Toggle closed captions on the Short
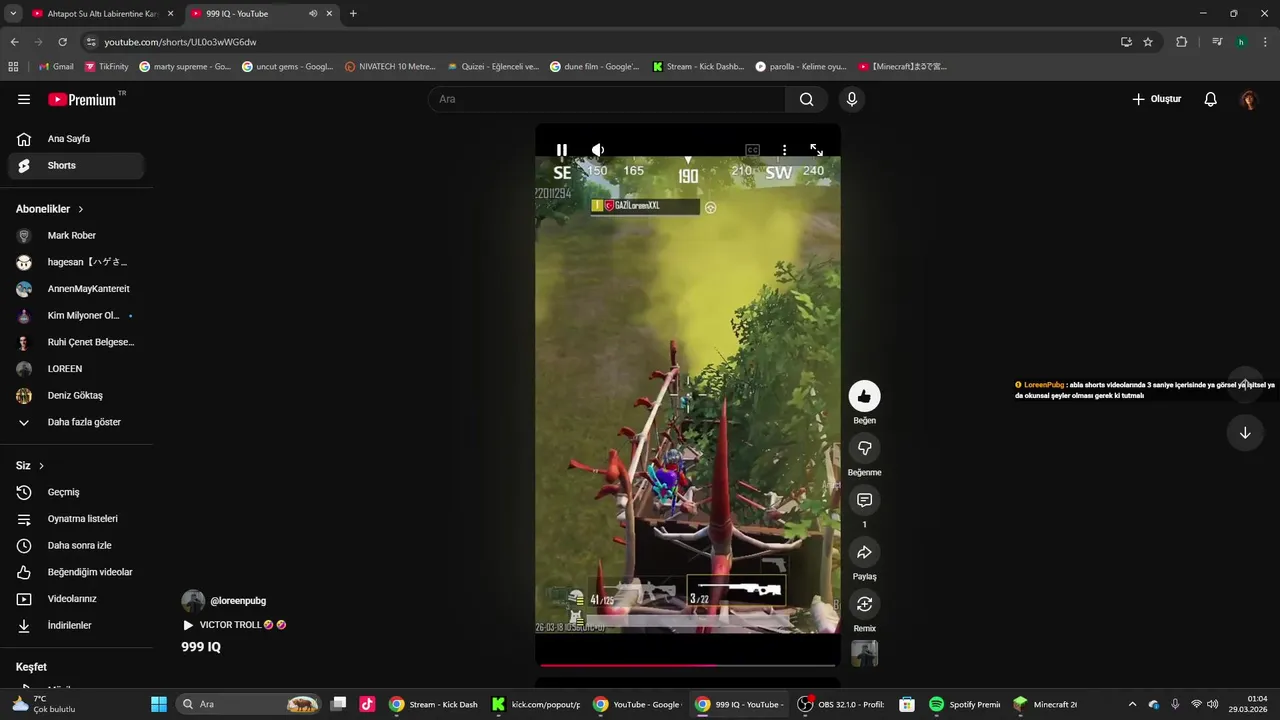1280x720 pixels. point(752,150)
